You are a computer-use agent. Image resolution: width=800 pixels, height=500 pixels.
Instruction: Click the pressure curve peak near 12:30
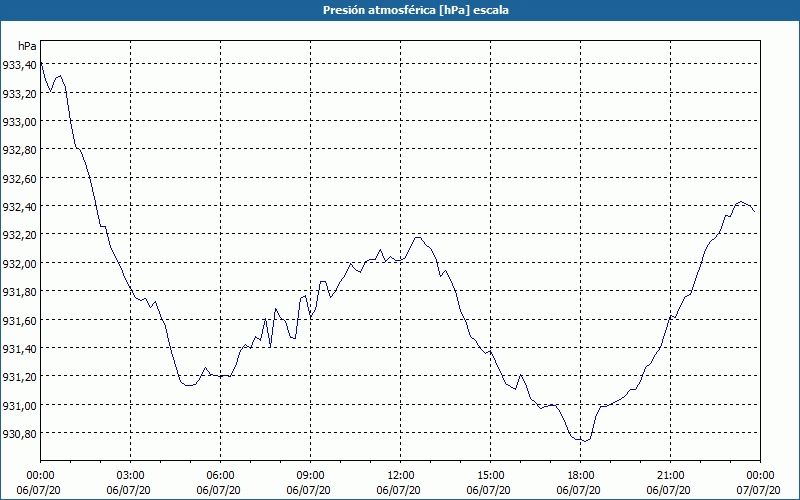tap(418, 237)
